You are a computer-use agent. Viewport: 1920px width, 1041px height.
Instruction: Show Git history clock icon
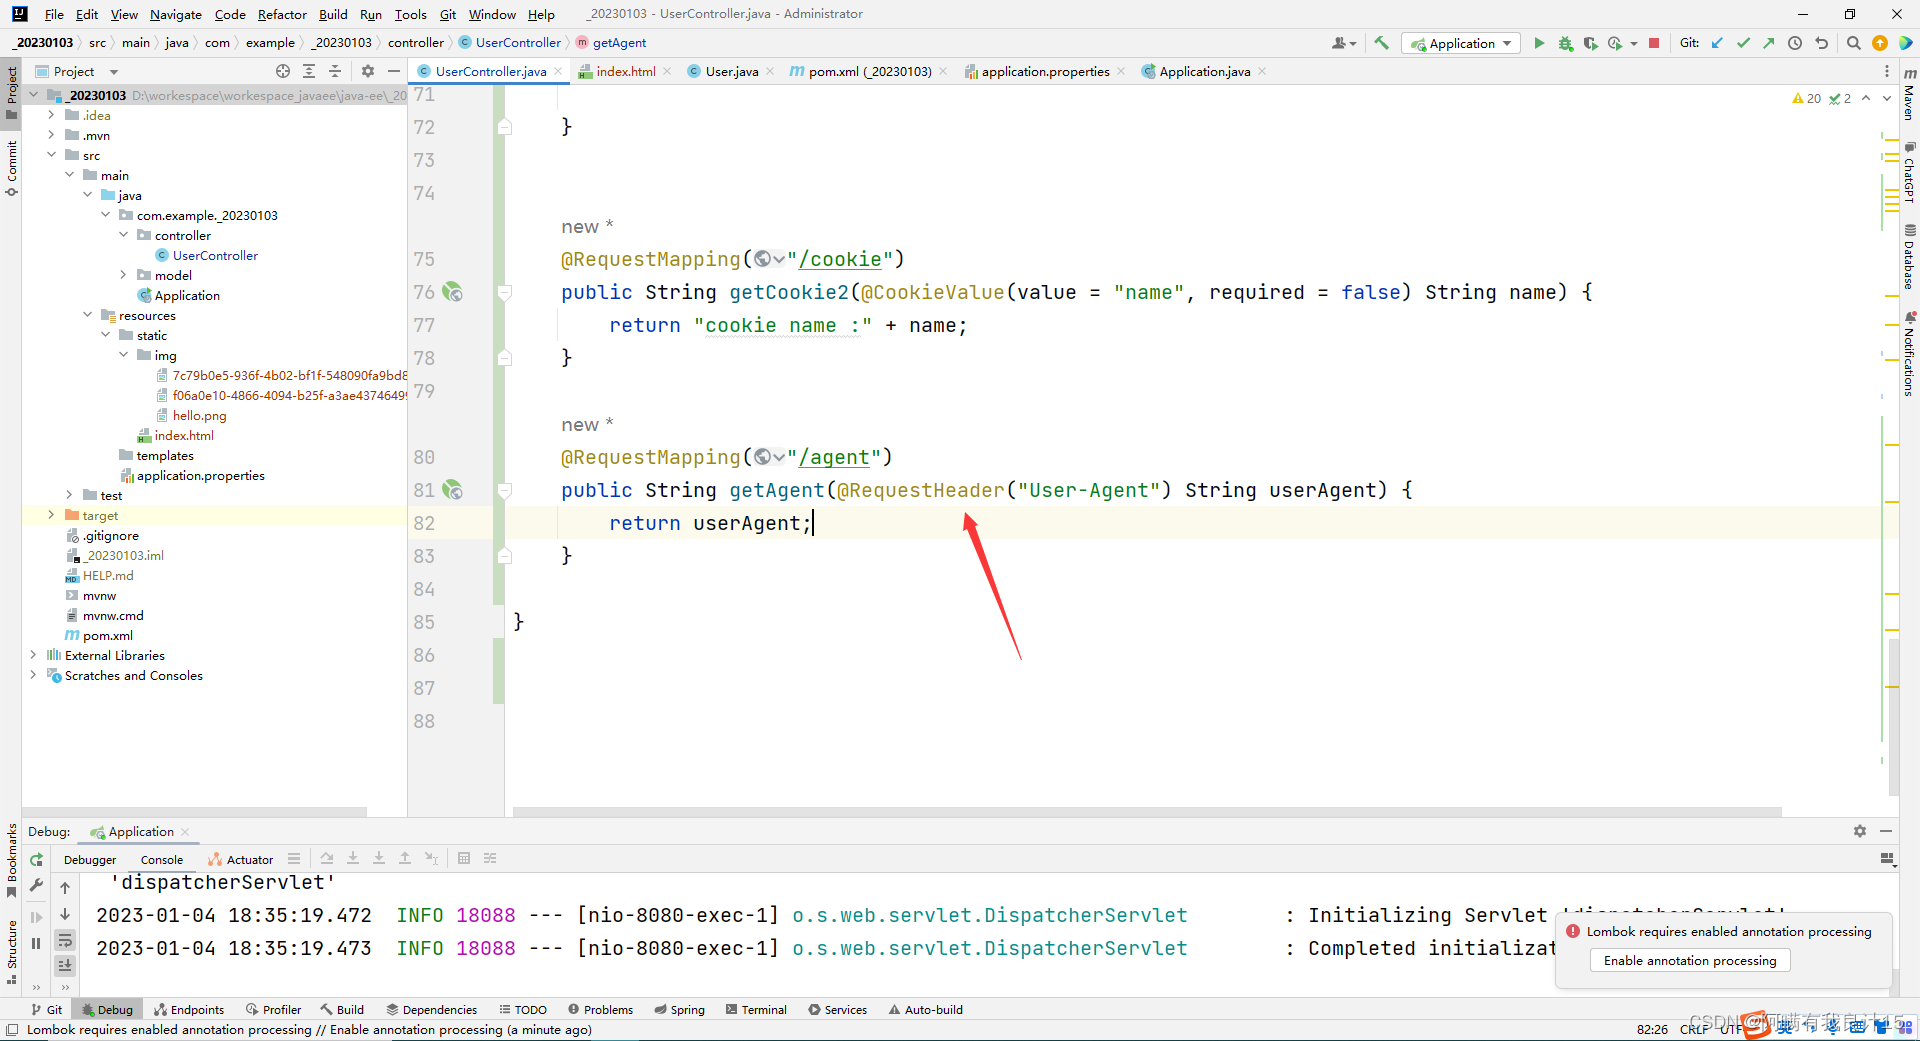pos(1795,43)
